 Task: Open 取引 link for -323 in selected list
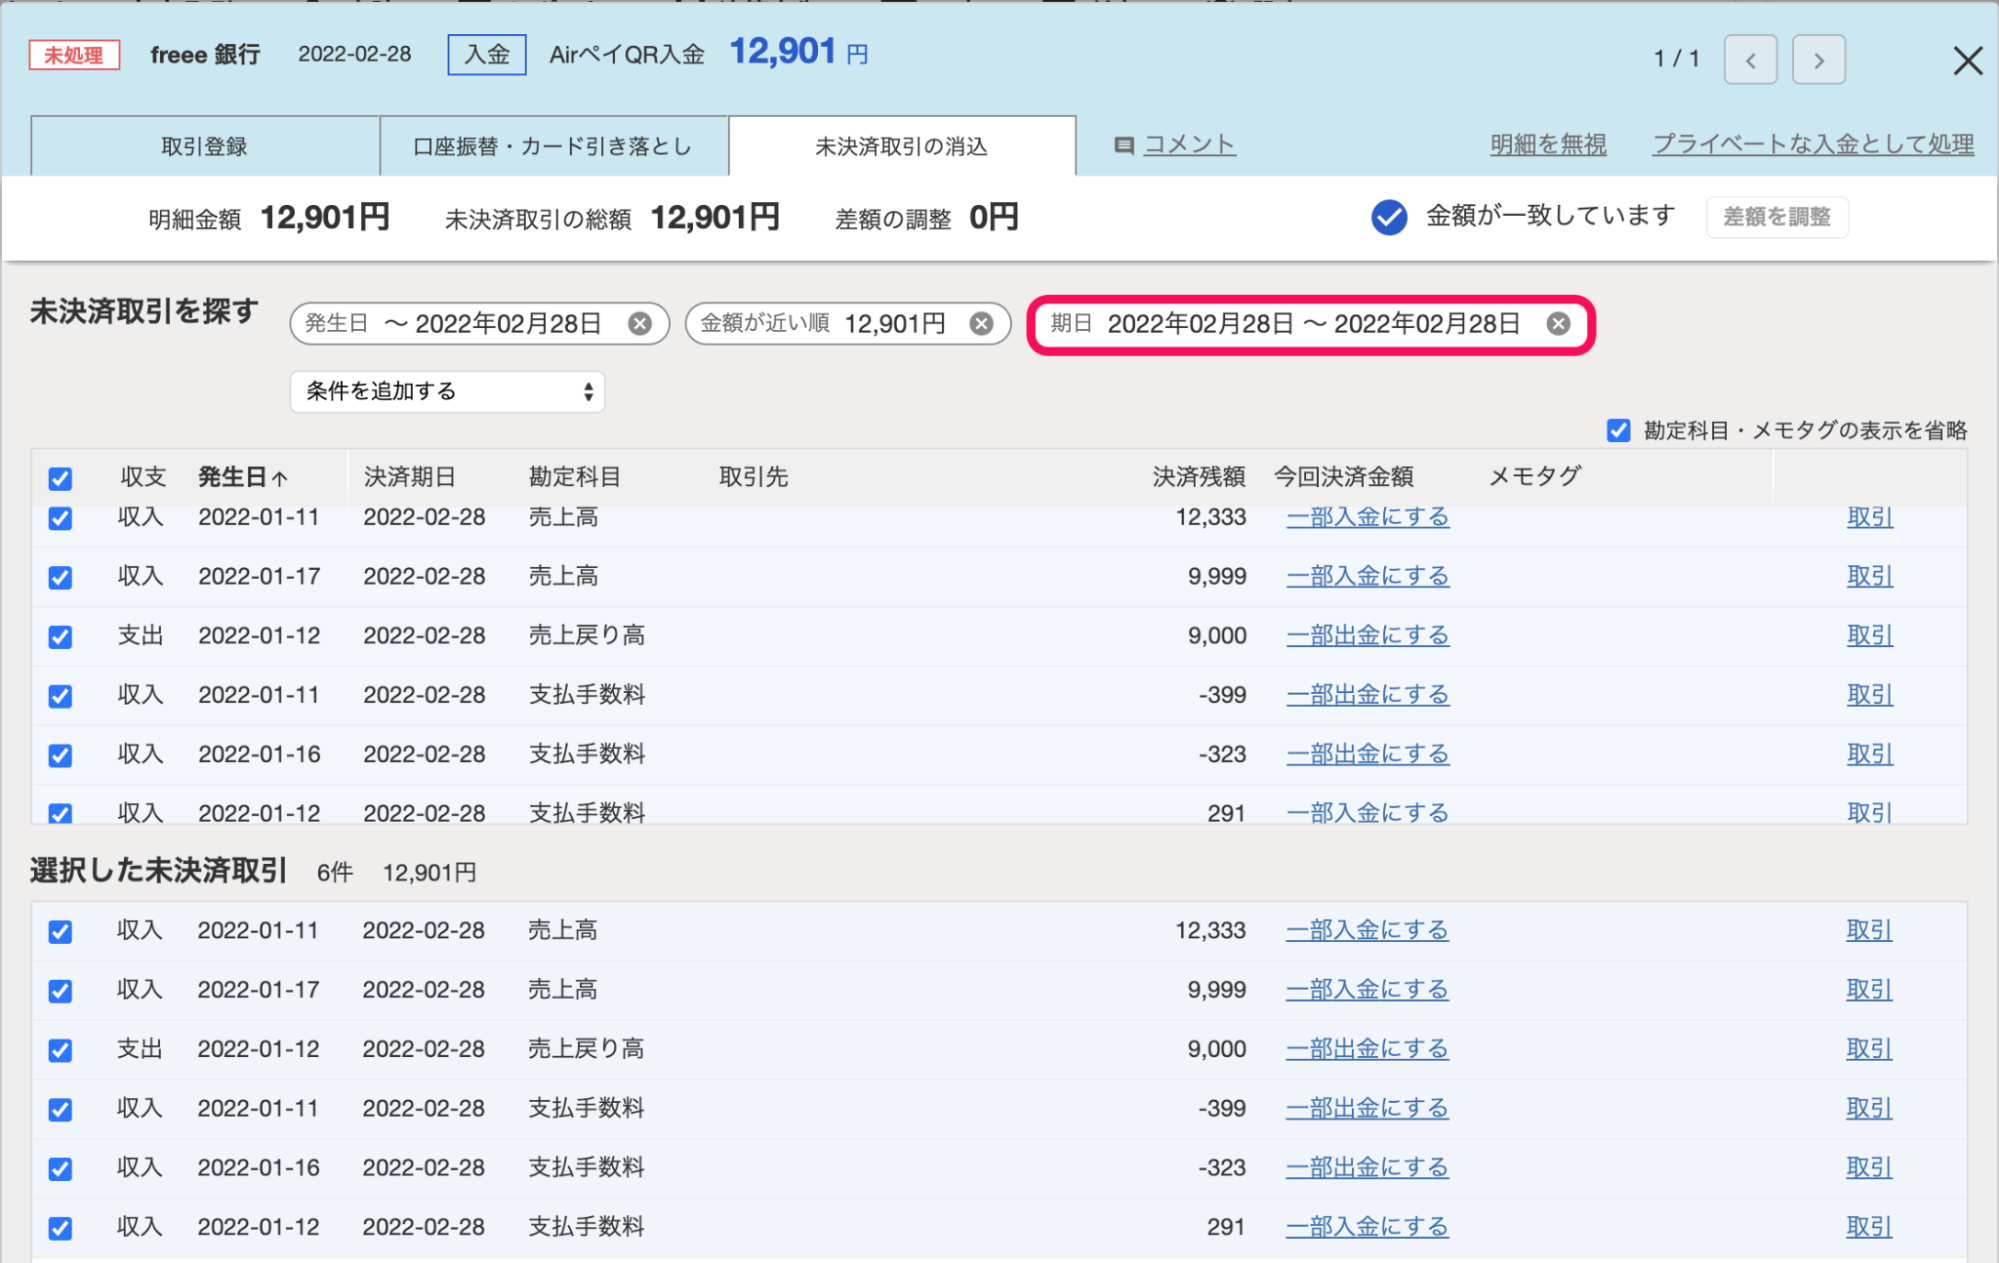coord(1869,1167)
